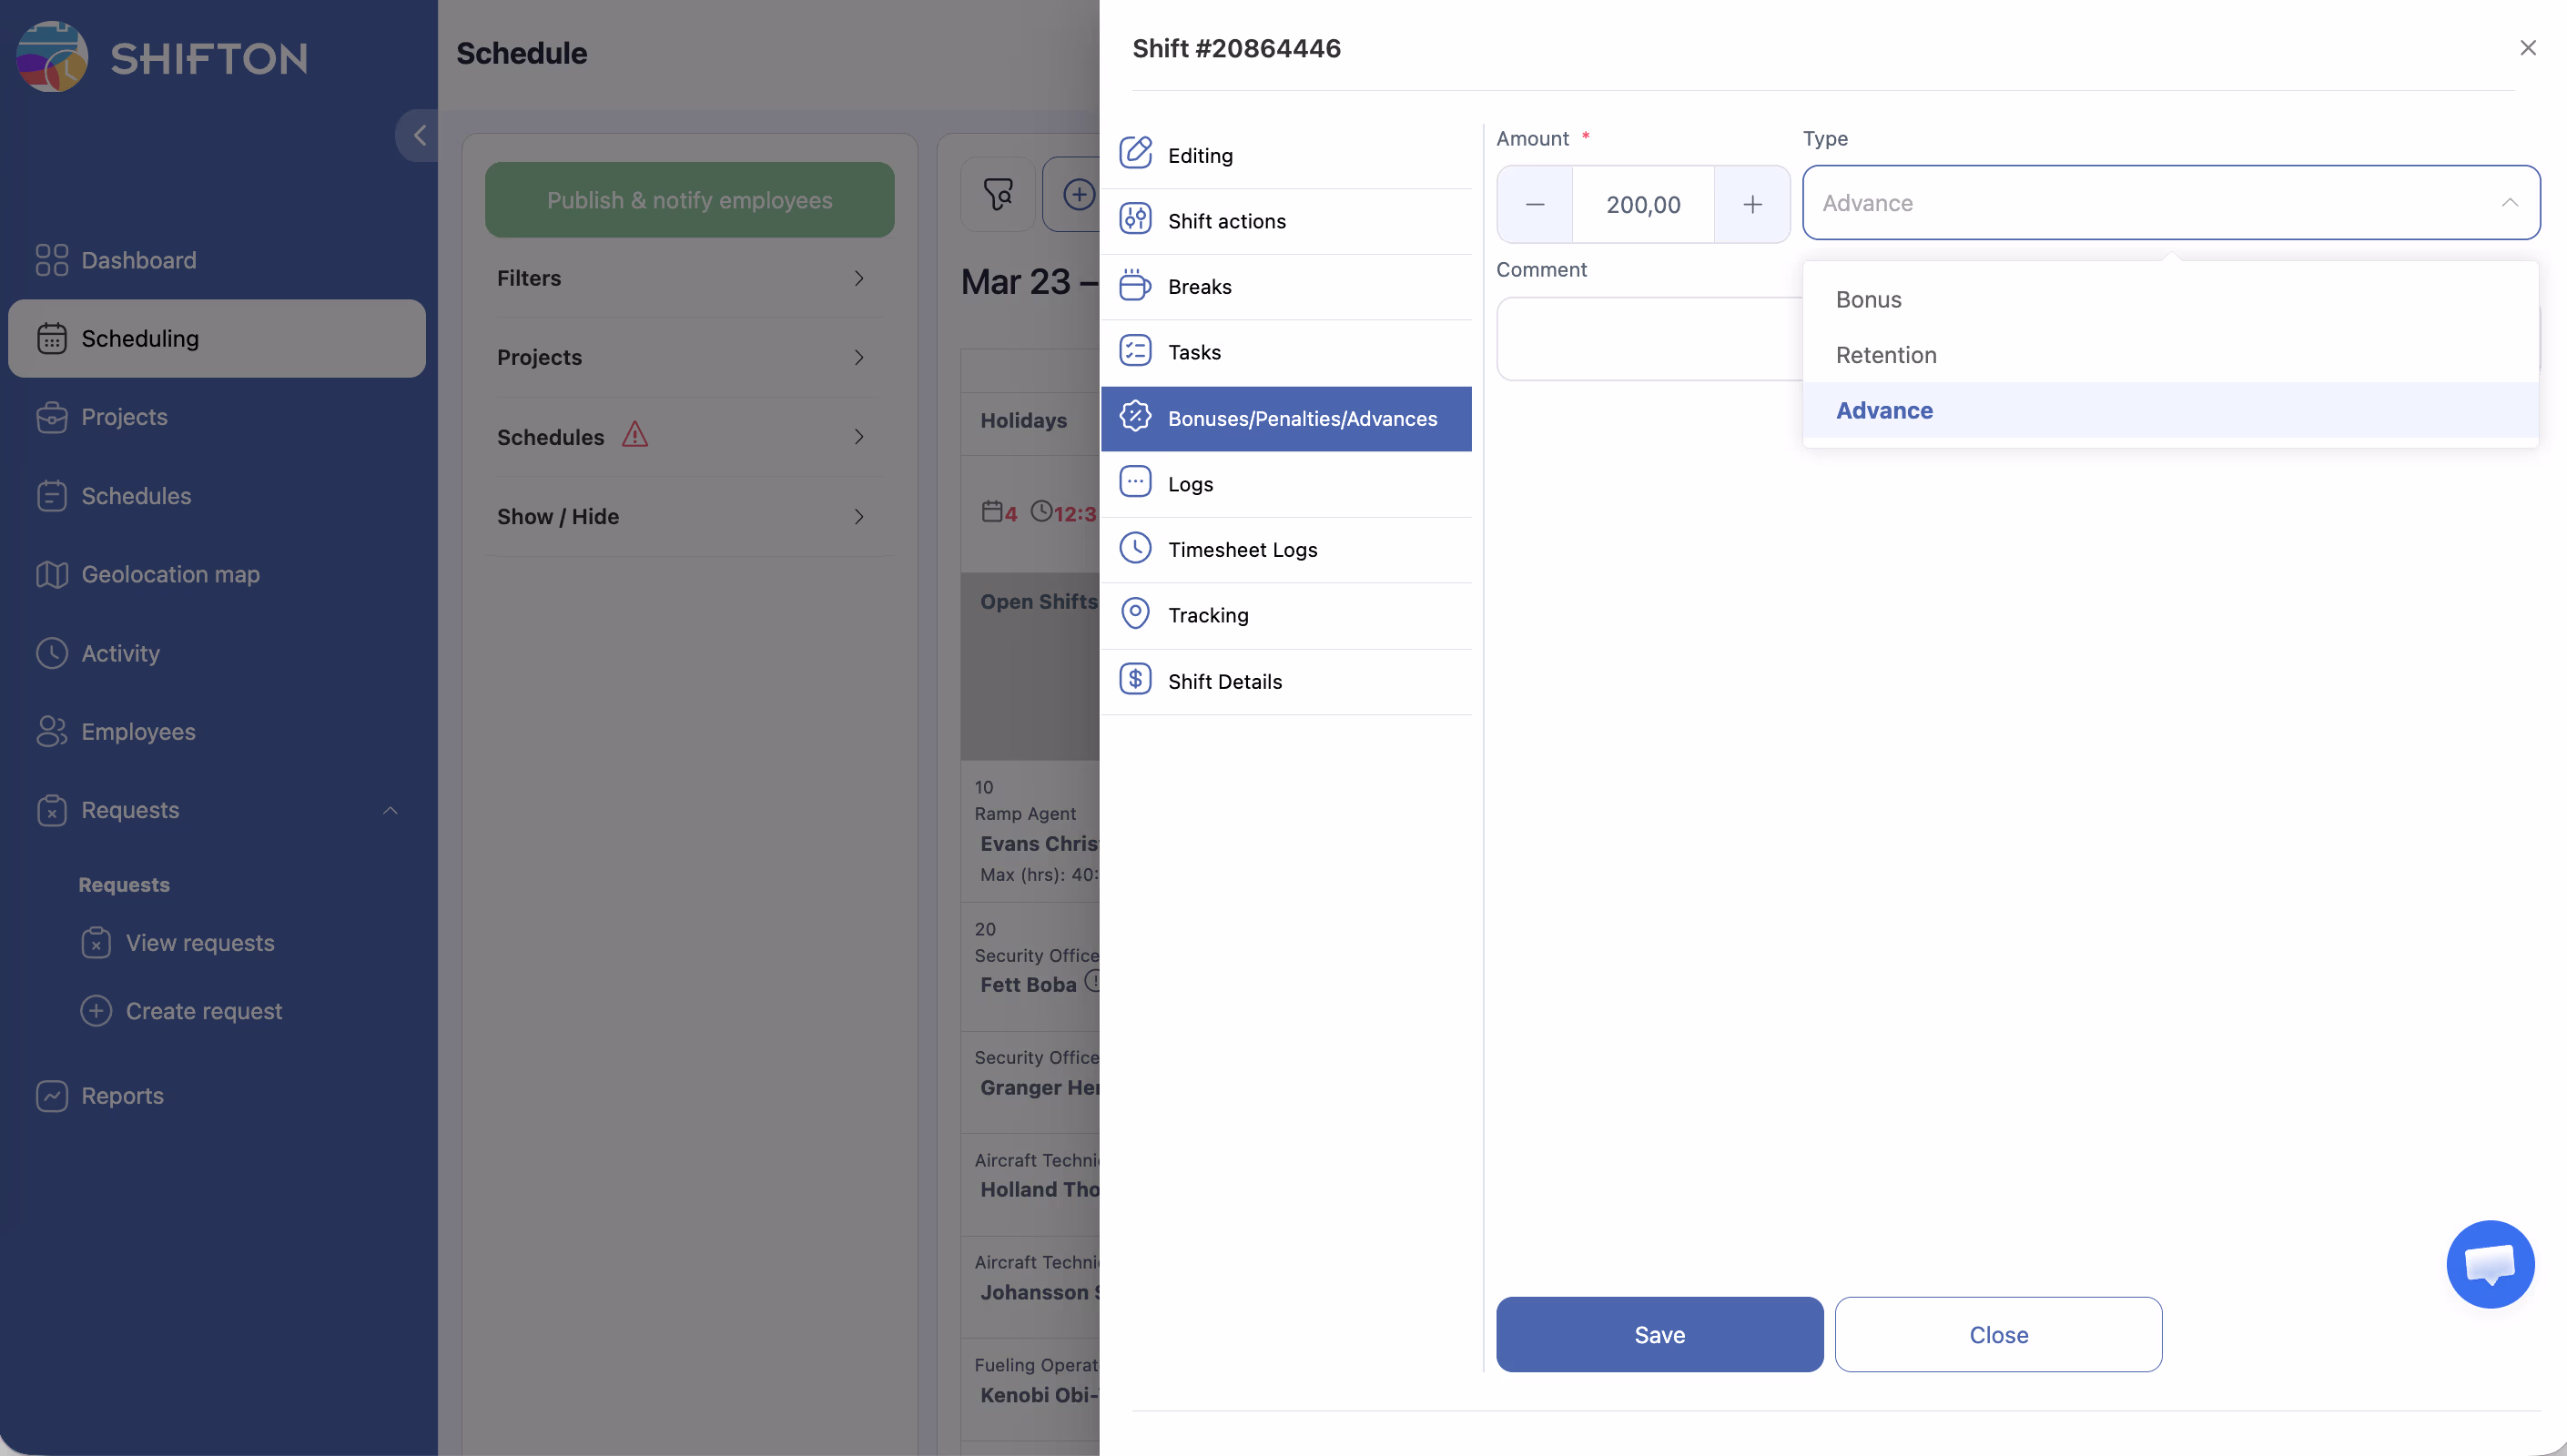This screenshot has width=2567, height=1456.
Task: Open the live chat support bubble
Action: point(2489,1263)
